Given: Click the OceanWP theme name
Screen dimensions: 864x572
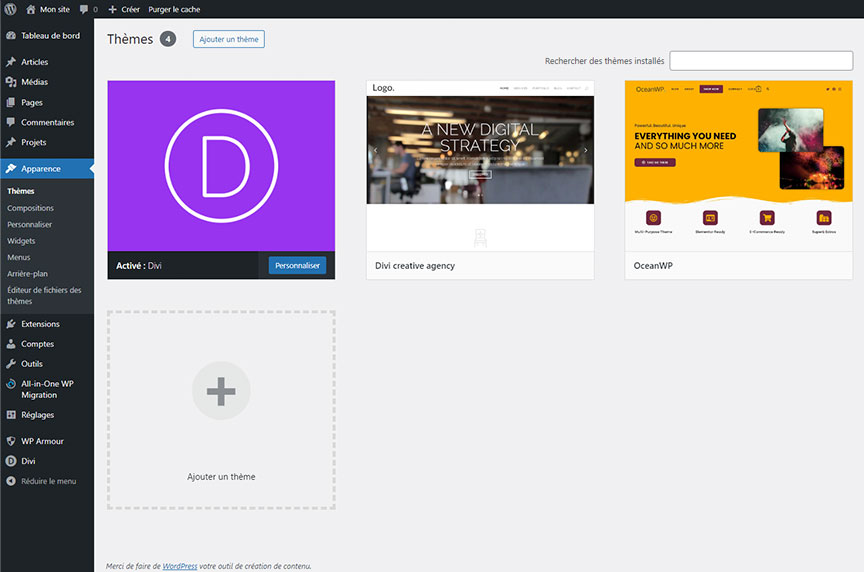Looking at the screenshot, I should point(653,266).
